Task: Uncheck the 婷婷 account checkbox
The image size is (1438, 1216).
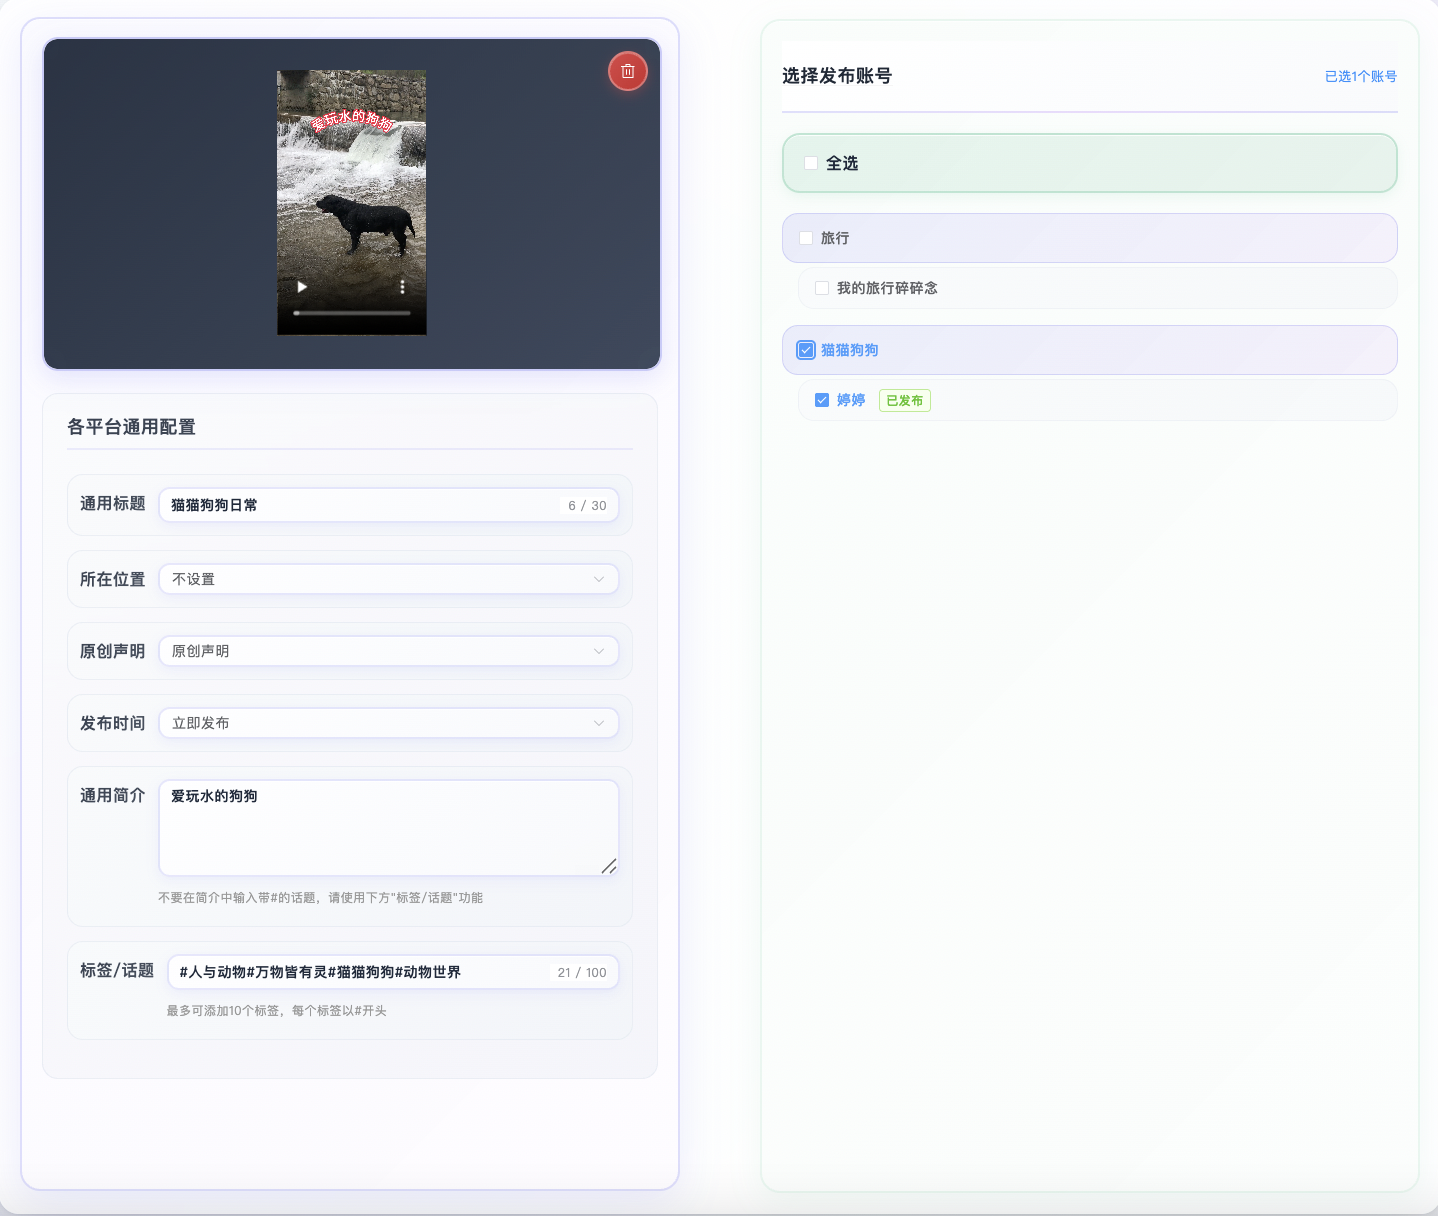Action: (x=822, y=400)
